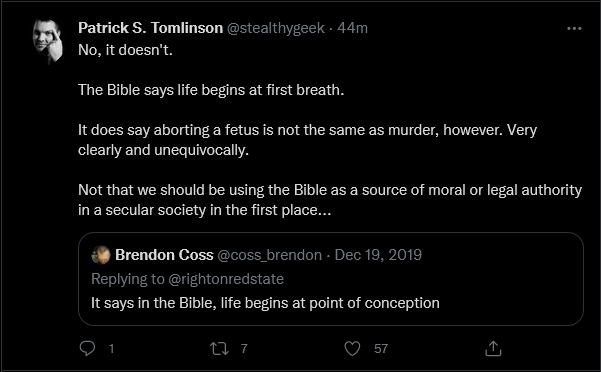This screenshot has width=601, height=372.
Task: Click the reply speech bubble icon
Action: coord(87,348)
